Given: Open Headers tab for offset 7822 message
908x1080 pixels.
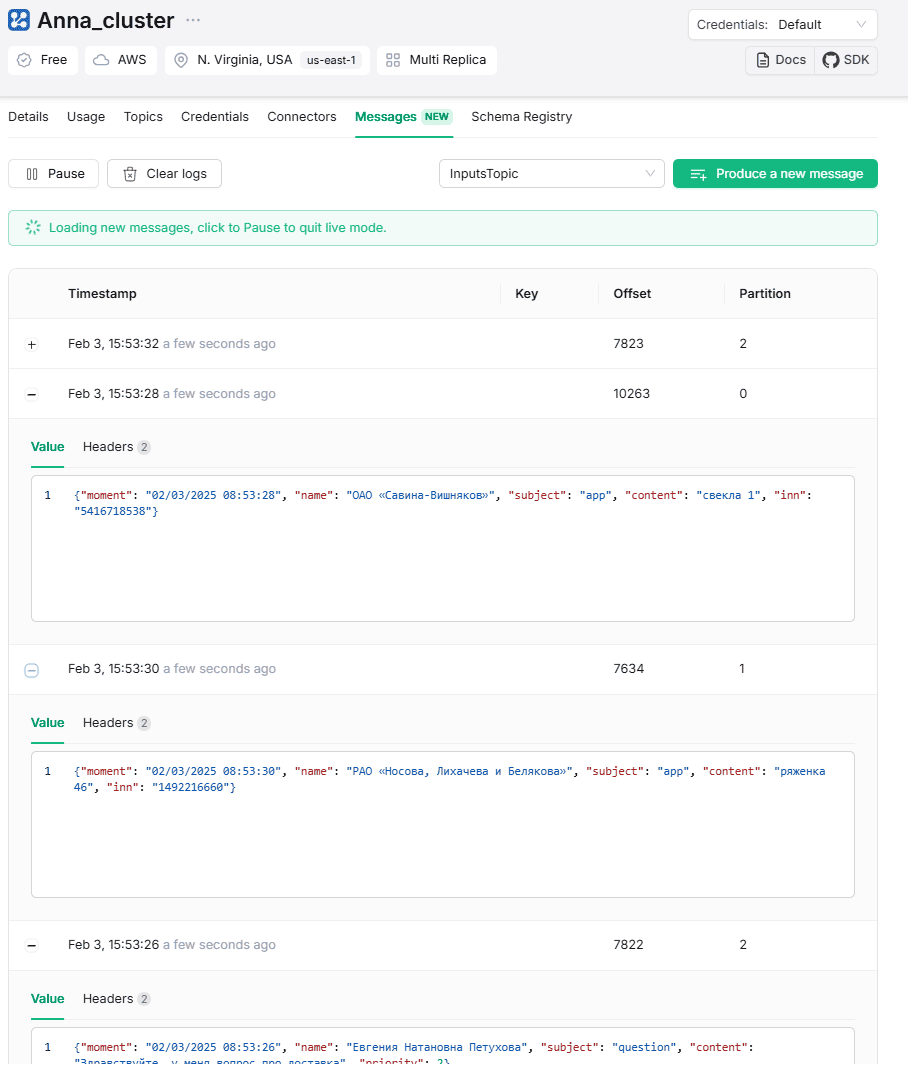Looking at the screenshot, I should (116, 999).
